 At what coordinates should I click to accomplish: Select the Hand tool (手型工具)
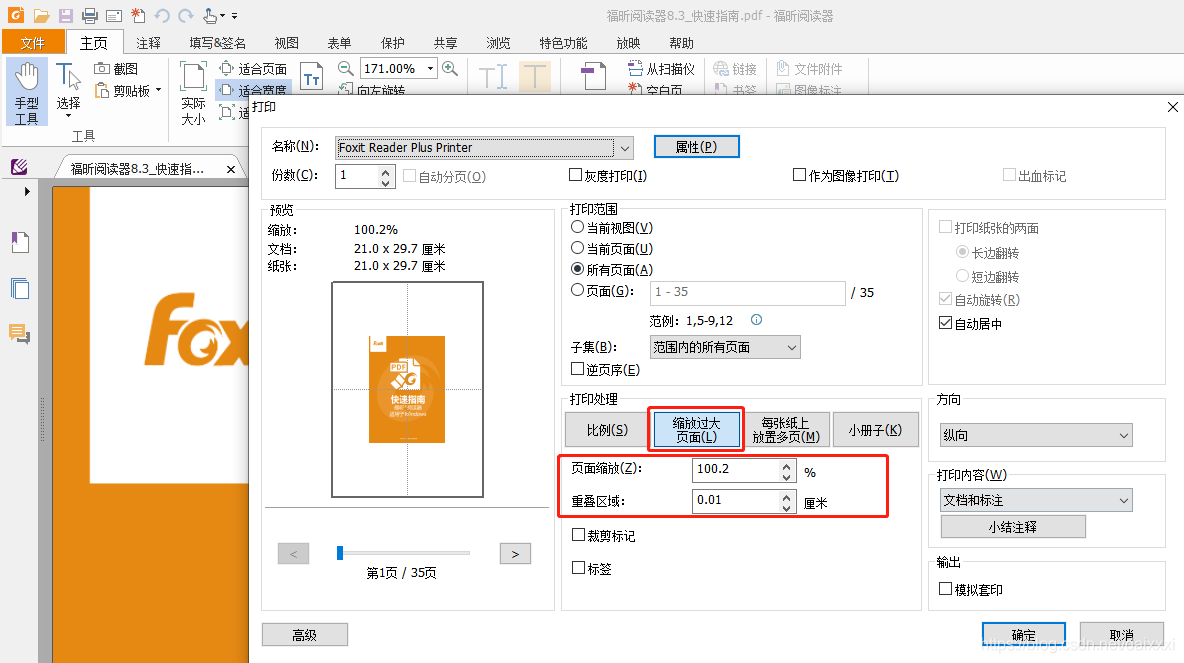click(27, 92)
